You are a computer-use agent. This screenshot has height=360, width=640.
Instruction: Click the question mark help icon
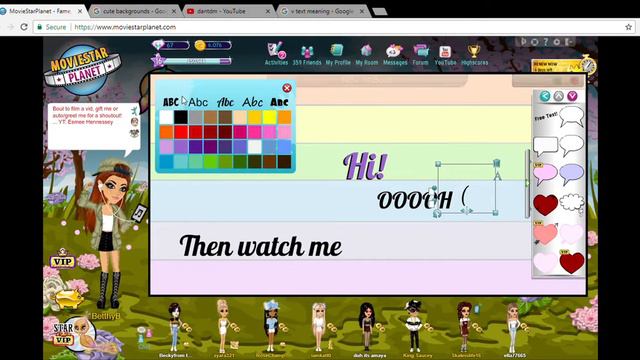545,41
